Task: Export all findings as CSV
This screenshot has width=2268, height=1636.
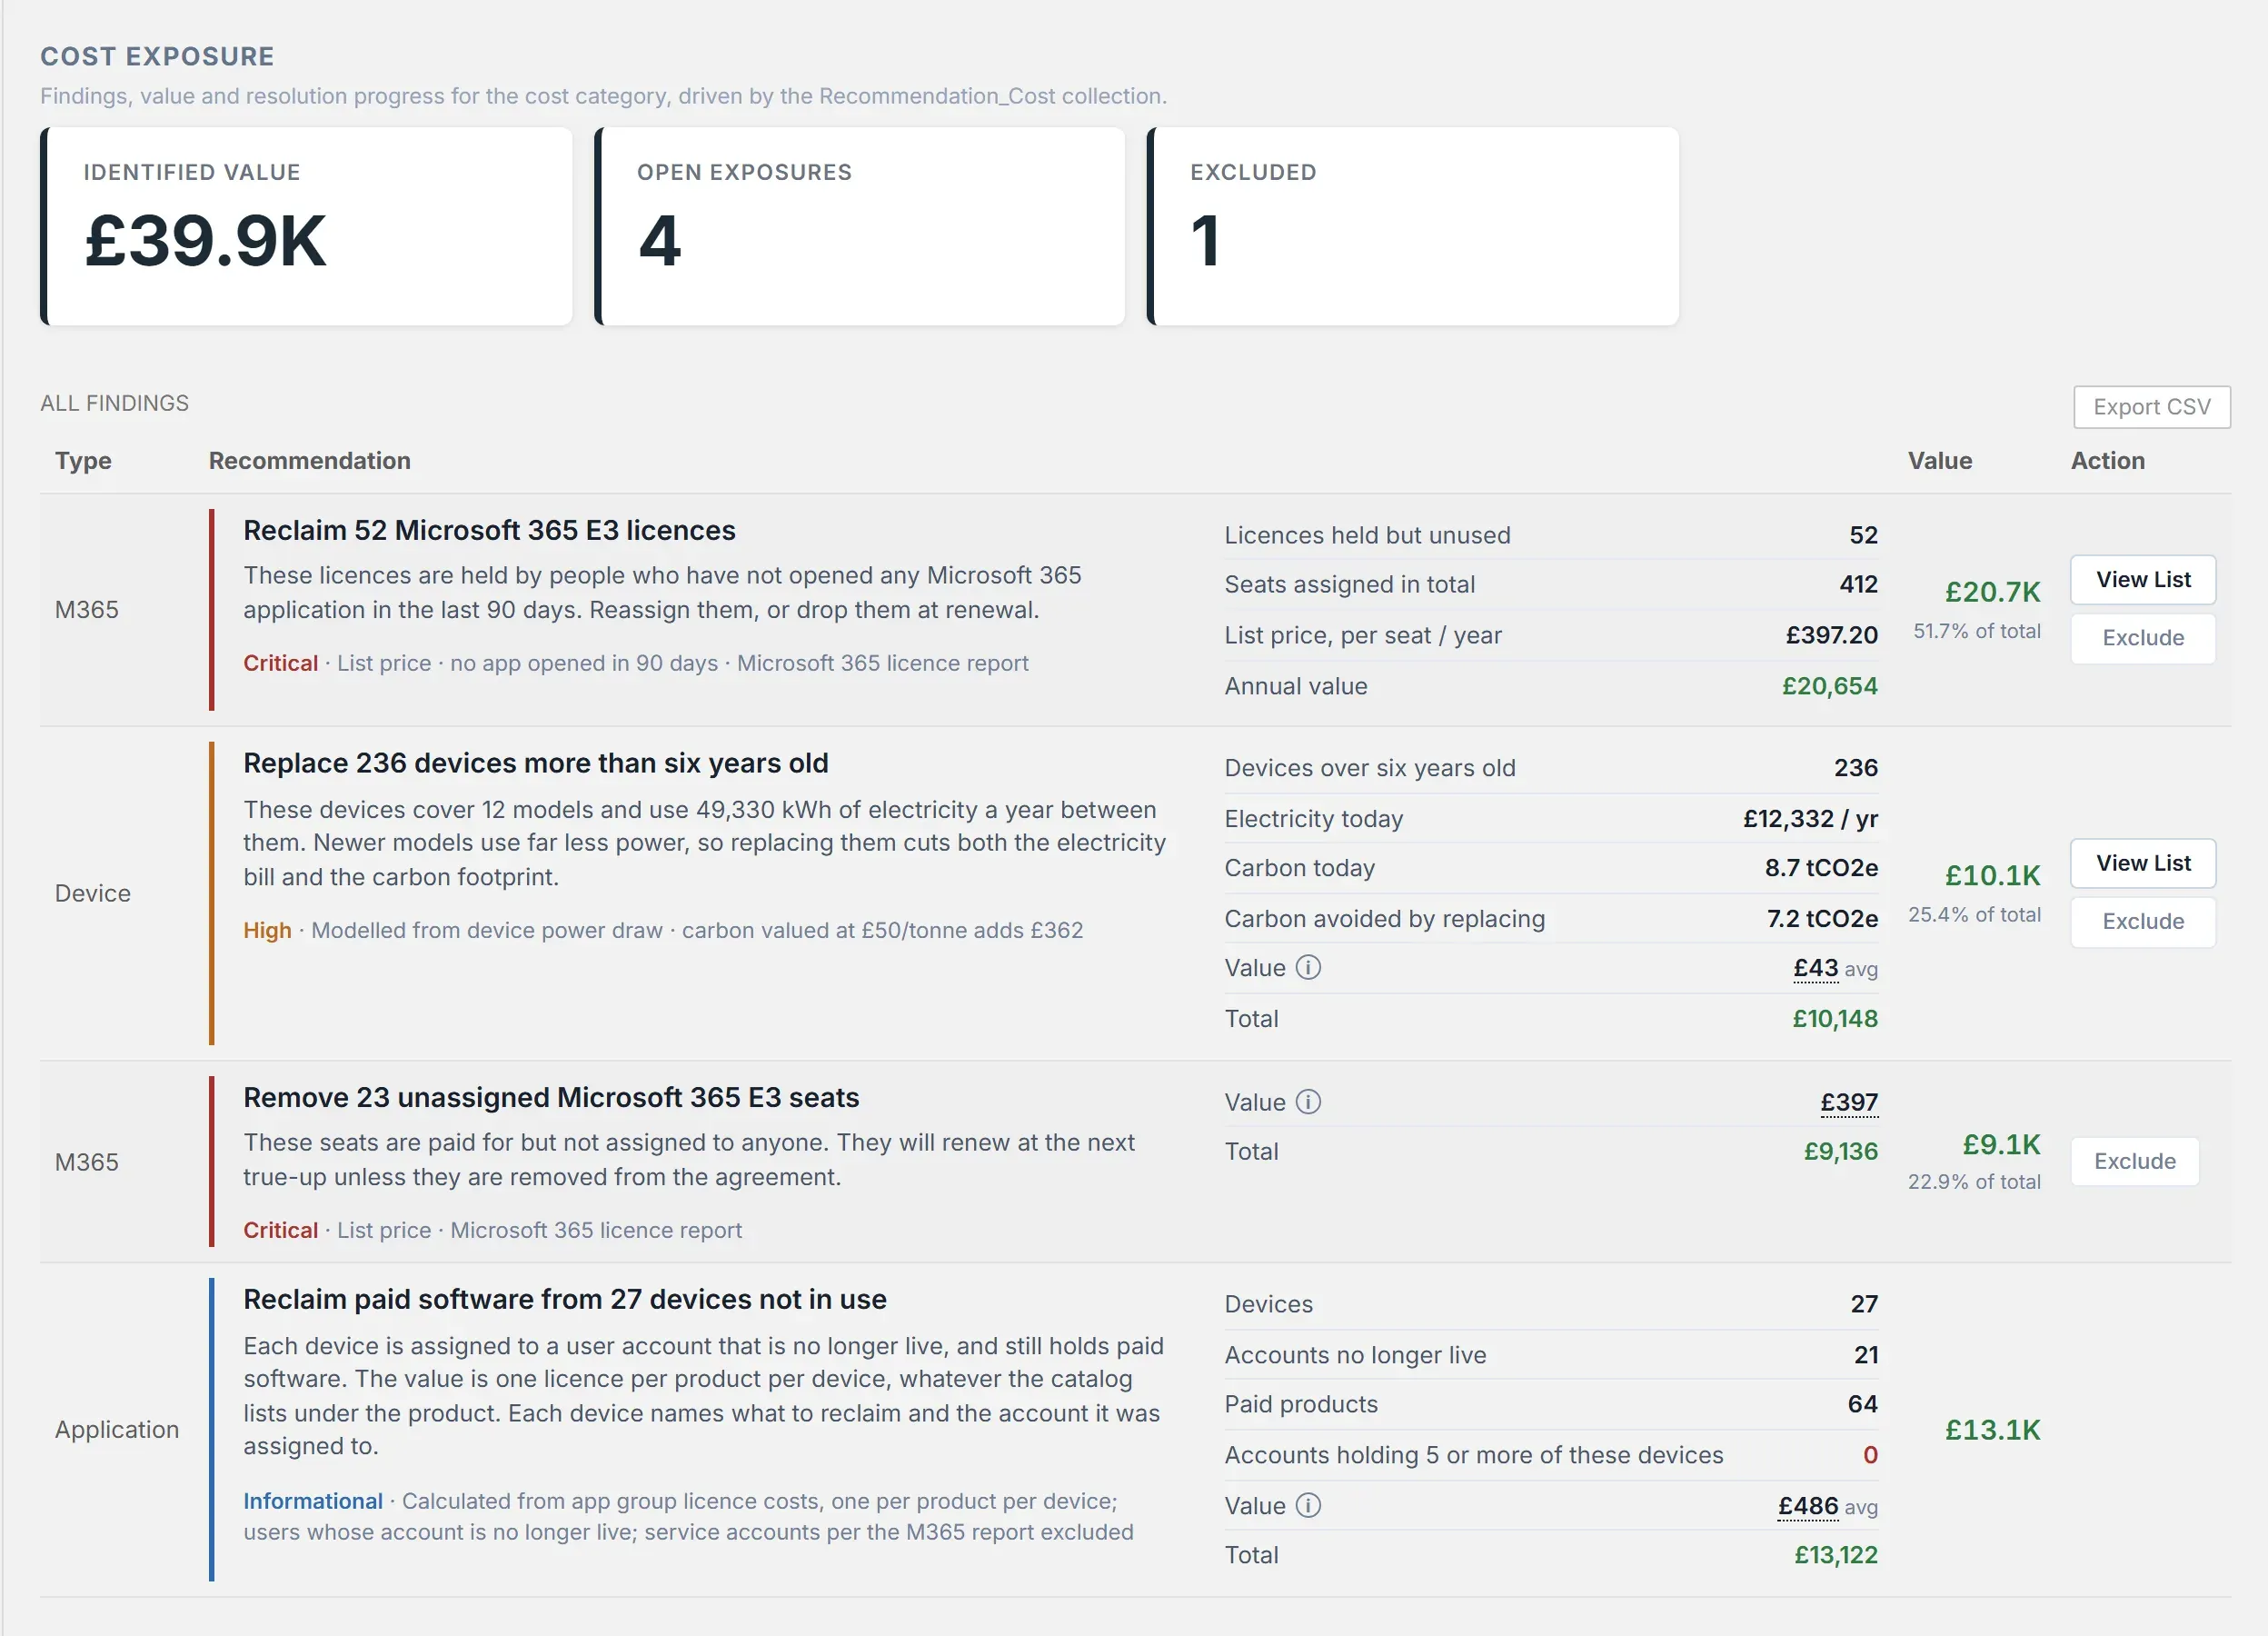Action: 2151,407
